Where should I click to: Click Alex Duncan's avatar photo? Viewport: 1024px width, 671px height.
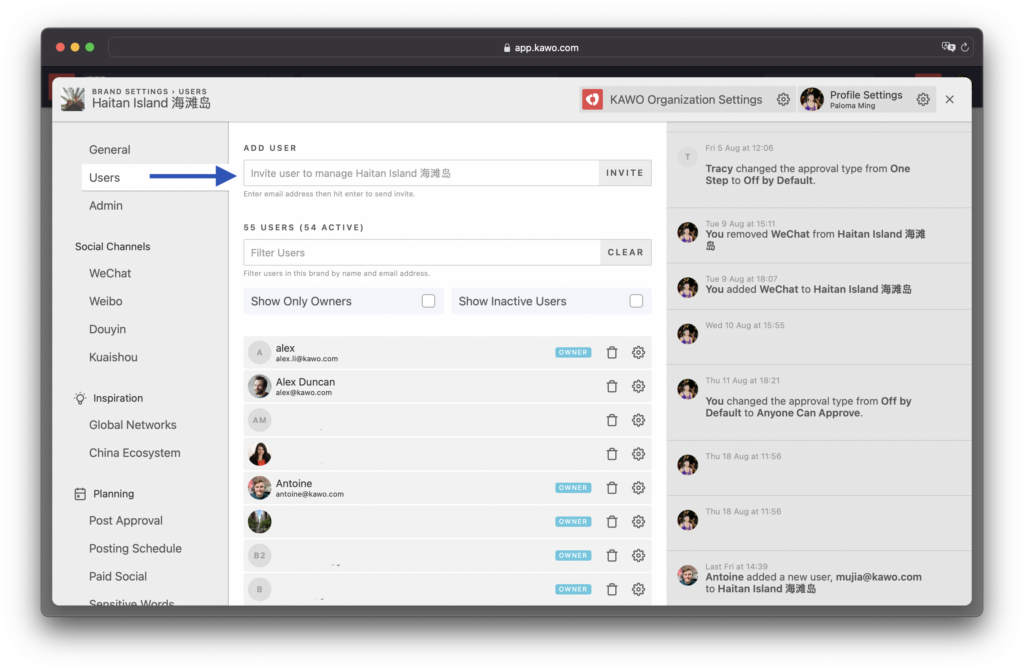tap(259, 387)
